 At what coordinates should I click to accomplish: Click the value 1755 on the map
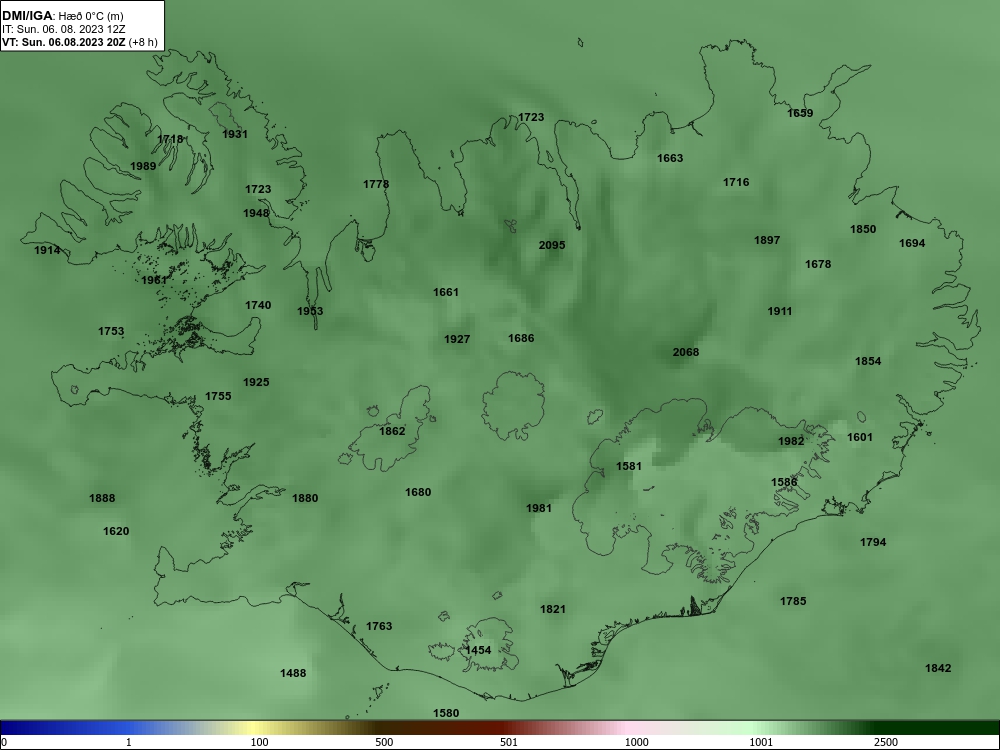click(218, 397)
